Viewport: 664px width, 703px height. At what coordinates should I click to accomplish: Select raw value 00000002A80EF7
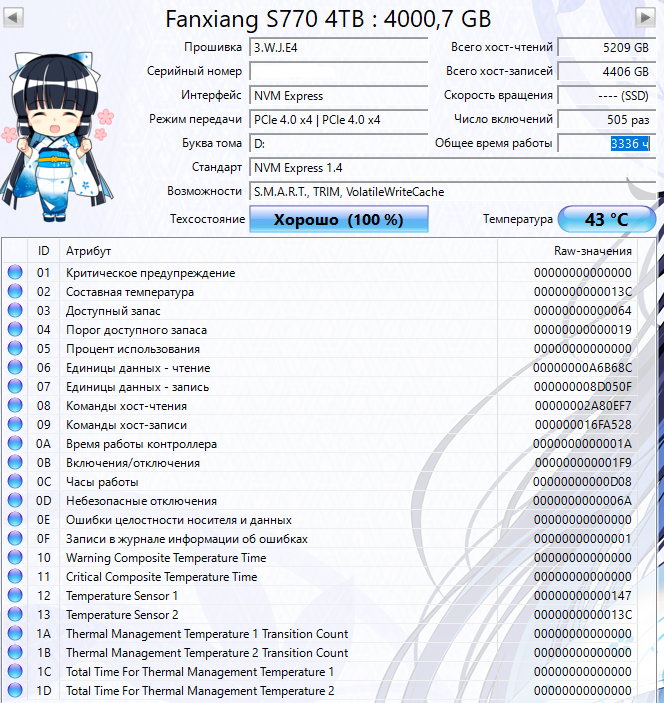pyautogui.click(x=582, y=406)
